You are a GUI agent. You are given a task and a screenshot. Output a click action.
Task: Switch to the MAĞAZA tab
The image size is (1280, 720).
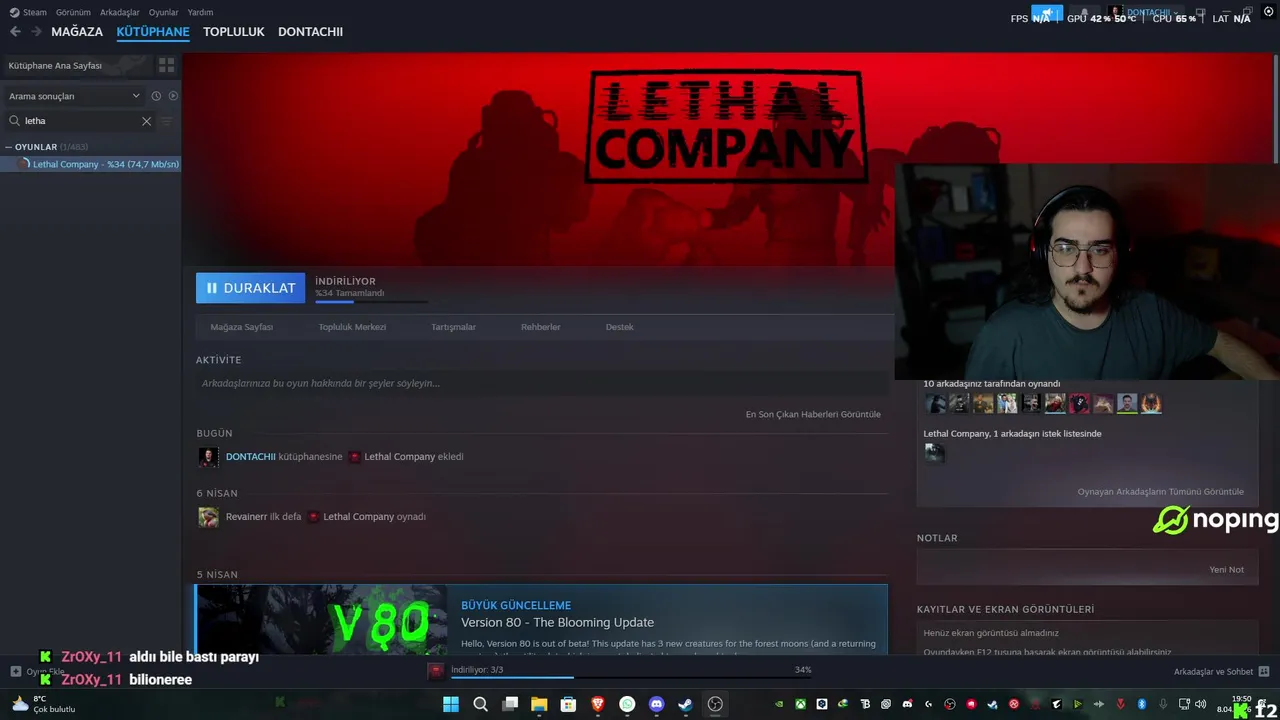coord(77,32)
